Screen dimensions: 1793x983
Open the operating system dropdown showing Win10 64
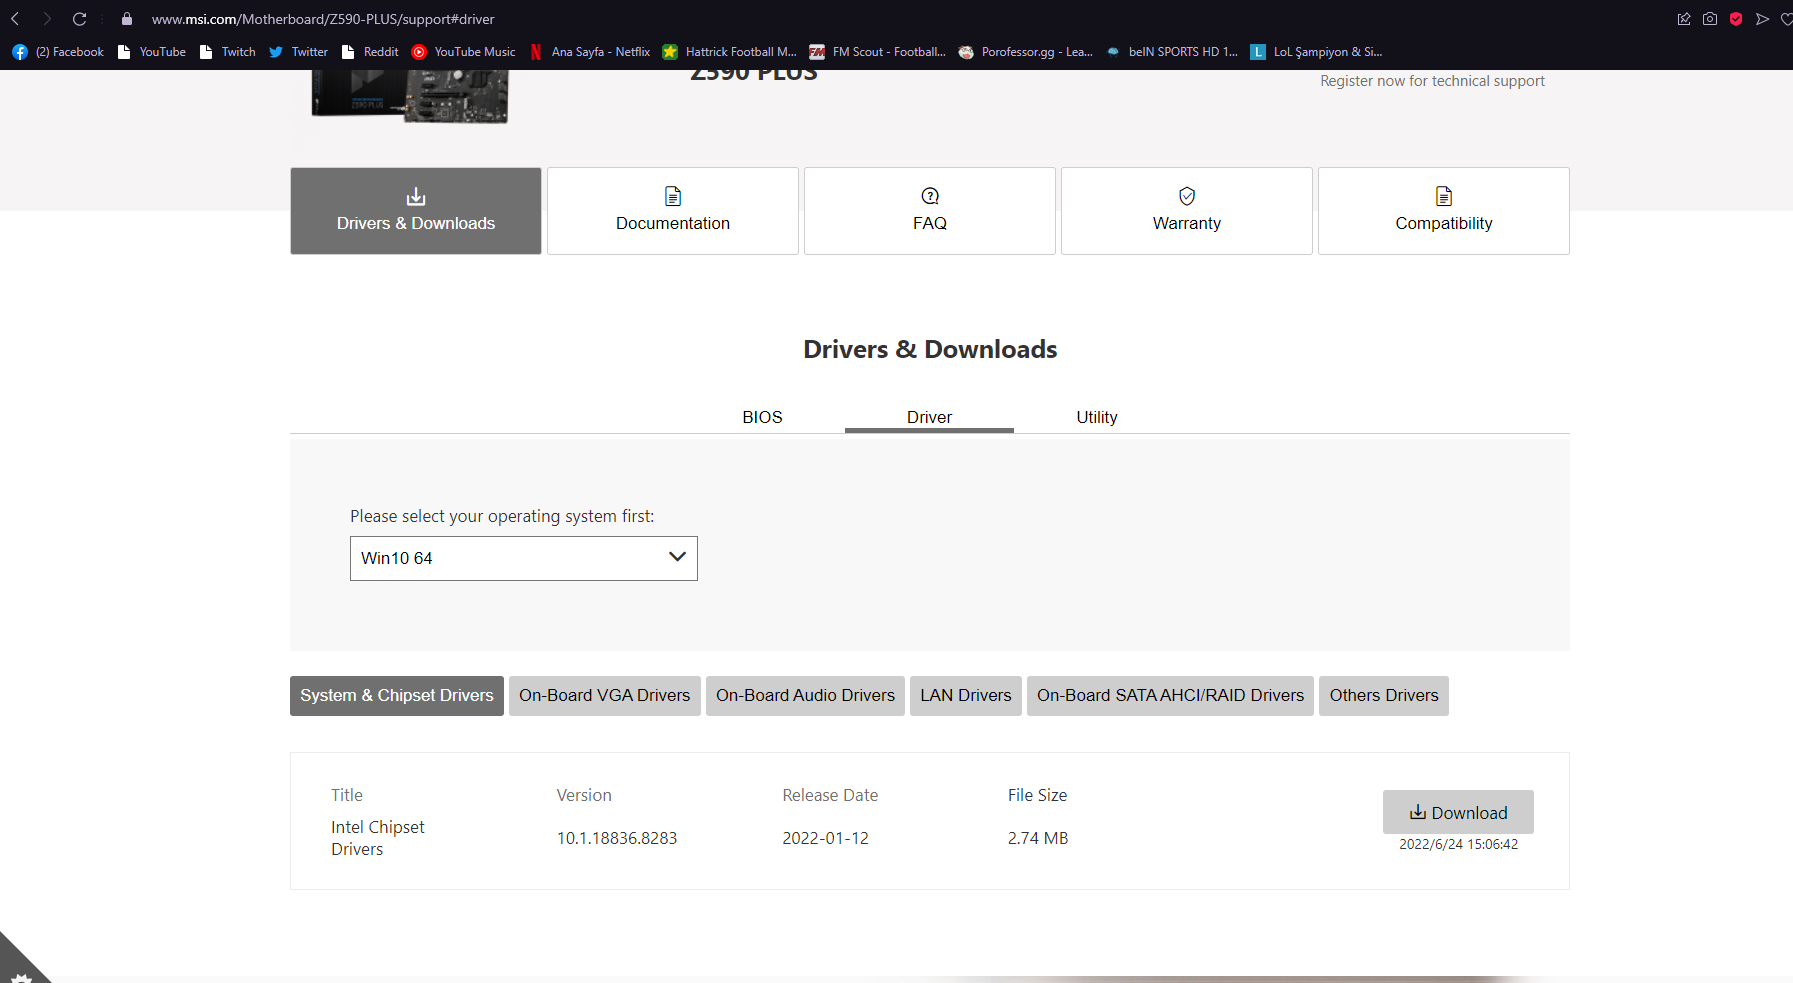point(524,558)
